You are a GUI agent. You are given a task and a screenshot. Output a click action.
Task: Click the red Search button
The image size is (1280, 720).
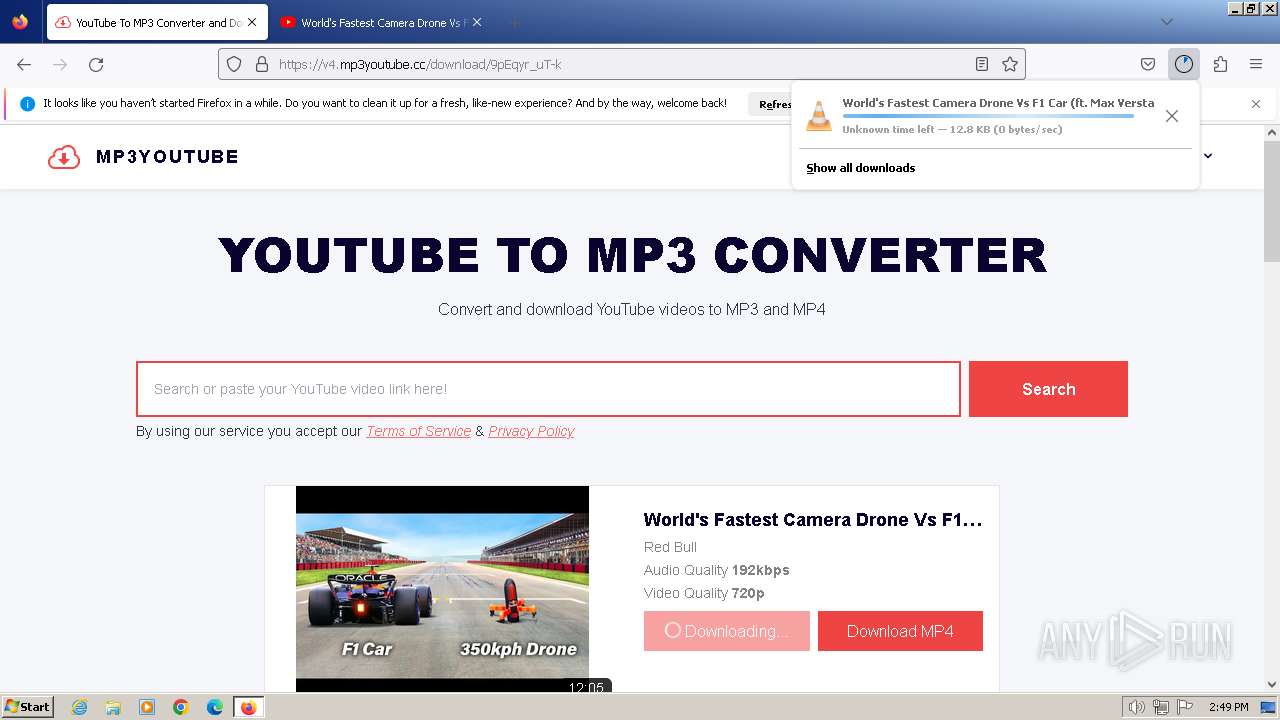(1048, 389)
